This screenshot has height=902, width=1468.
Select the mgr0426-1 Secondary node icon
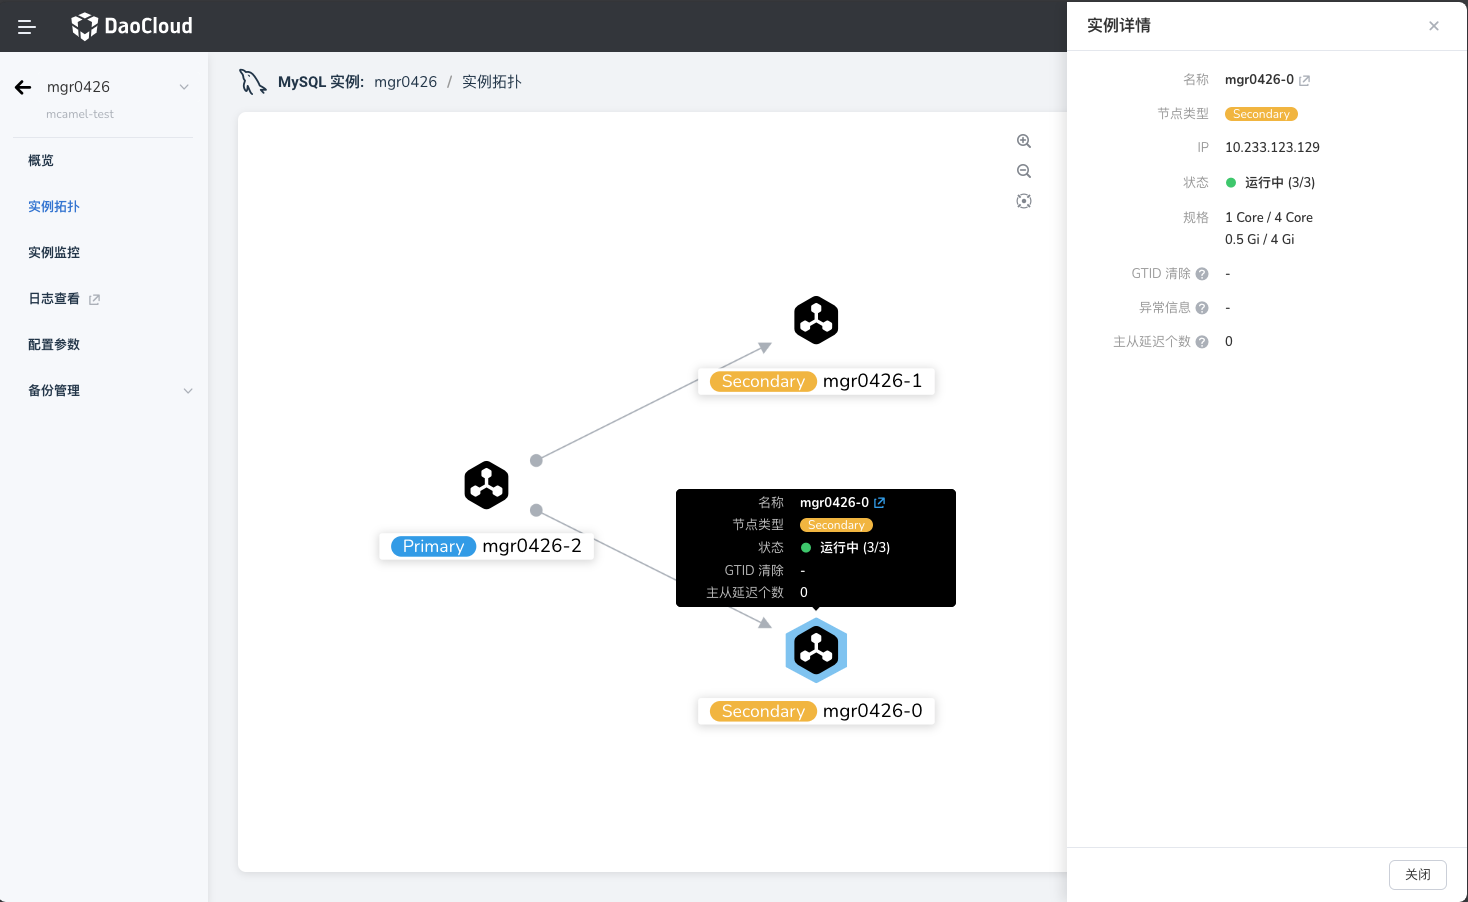(x=816, y=320)
